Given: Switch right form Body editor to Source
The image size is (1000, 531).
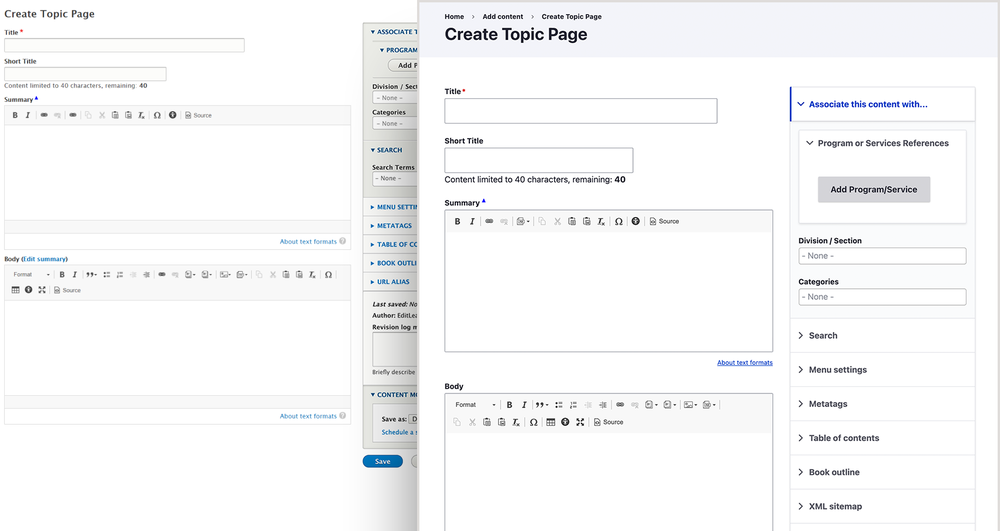Looking at the screenshot, I should 608,422.
